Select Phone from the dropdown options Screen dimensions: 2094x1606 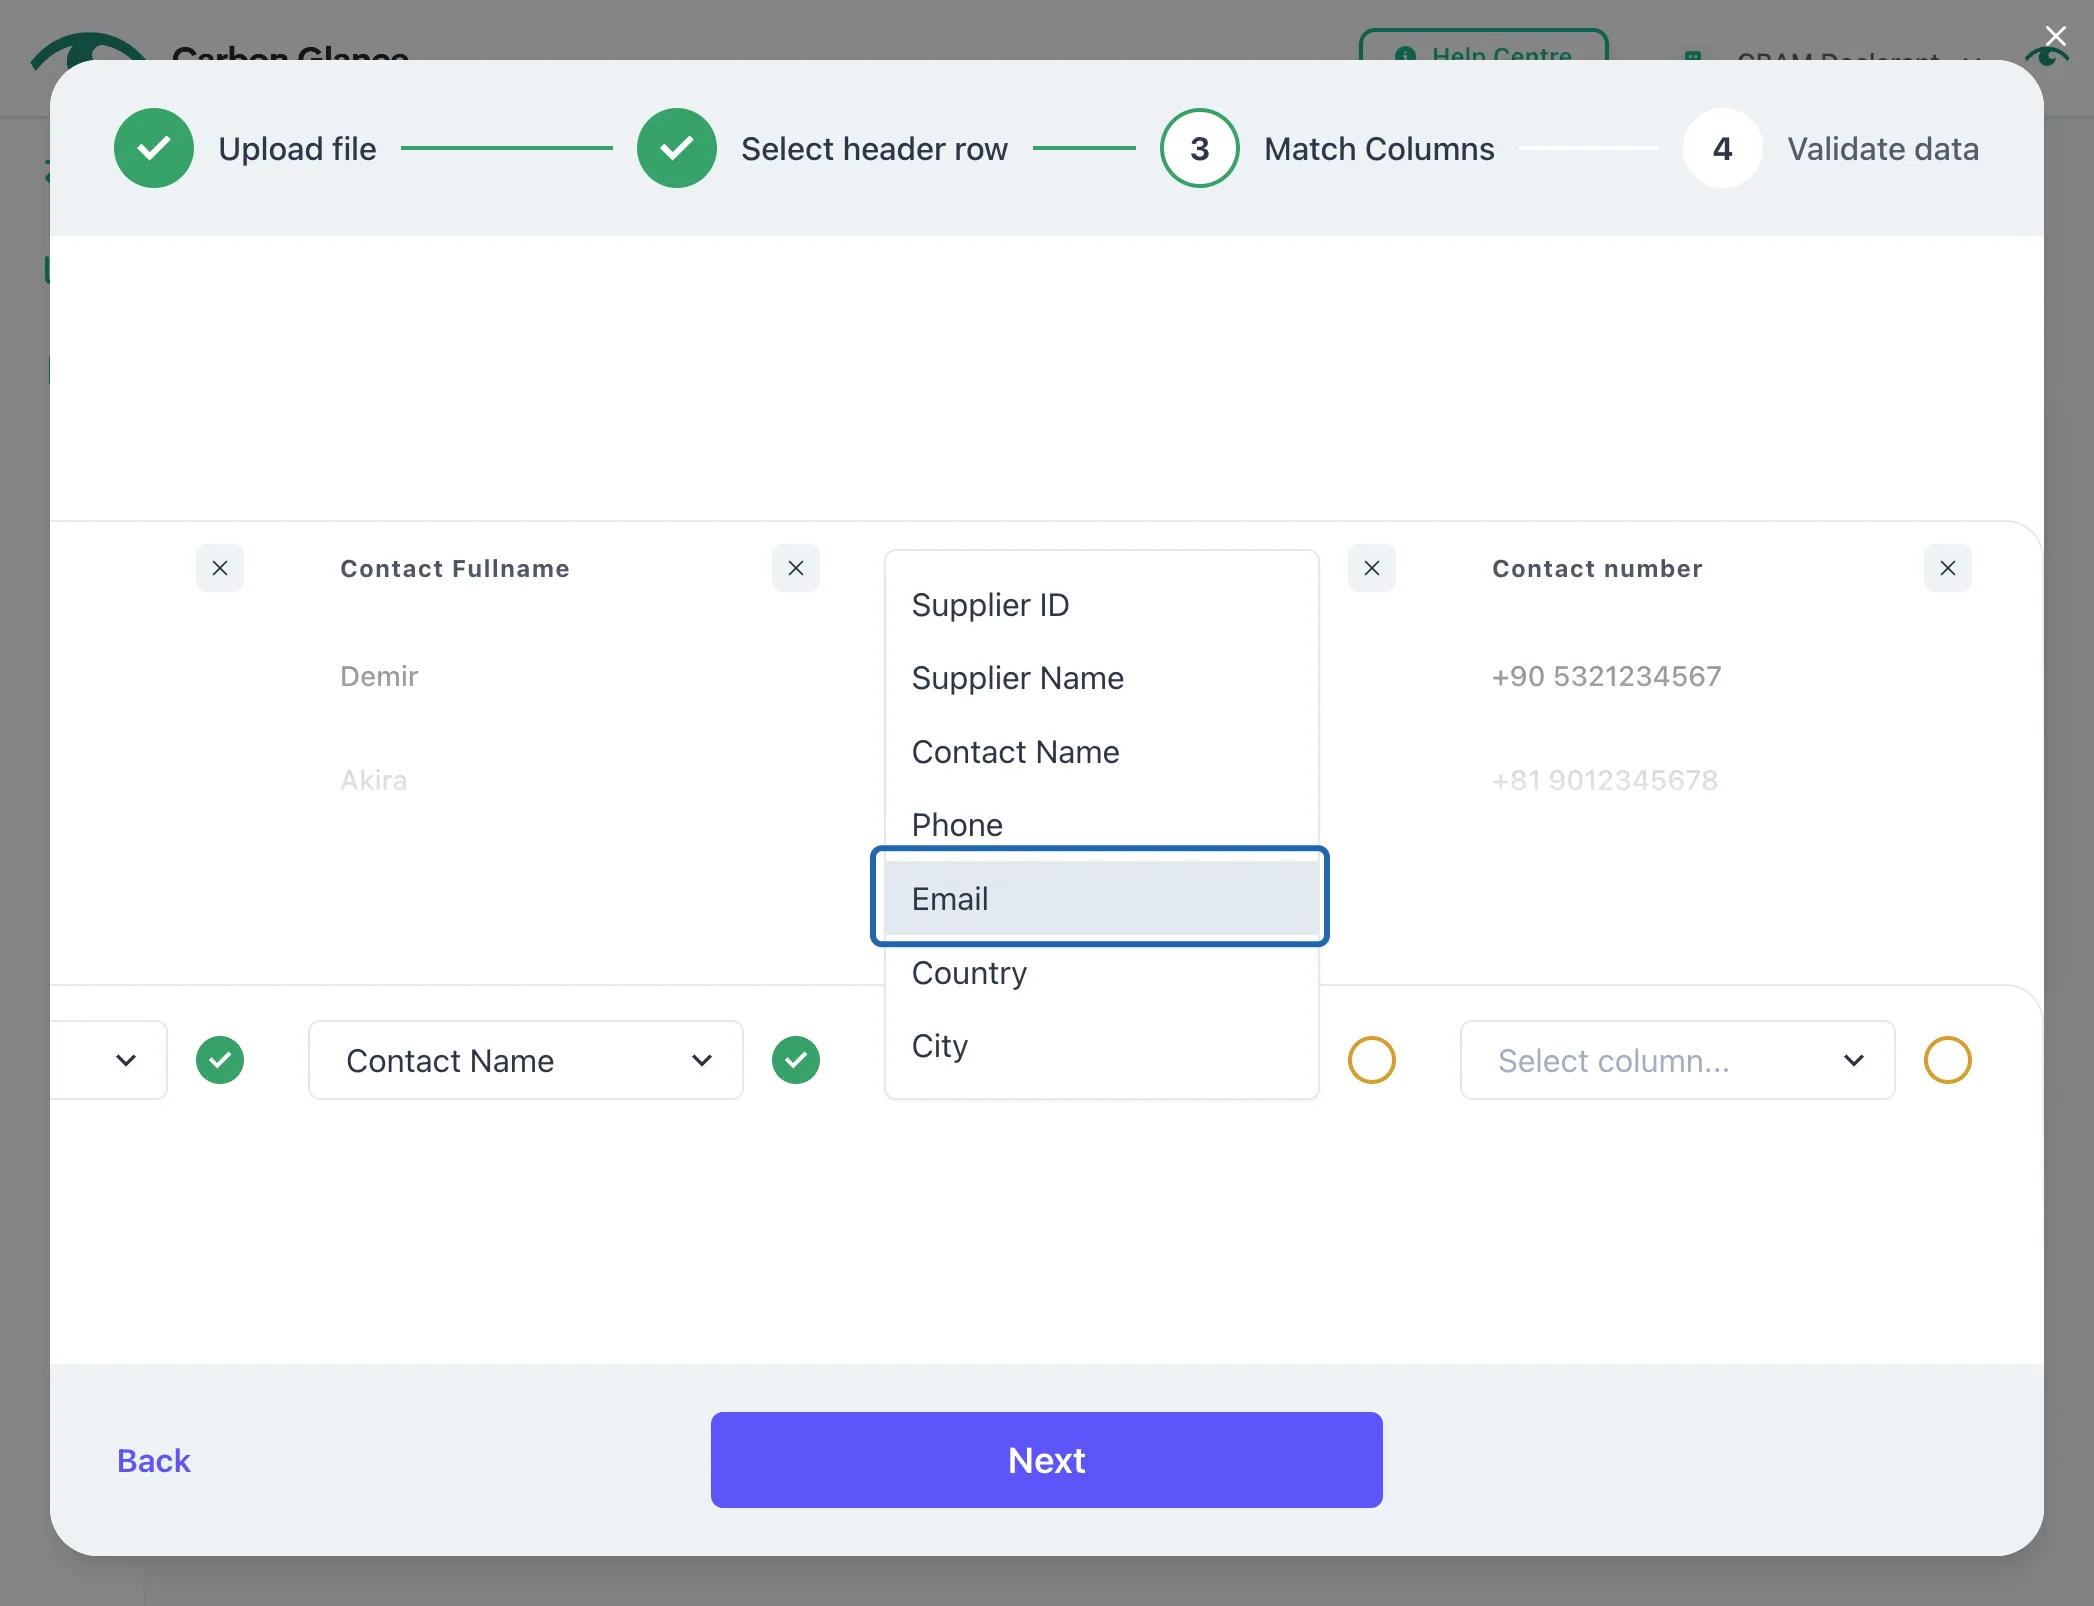coord(1102,825)
